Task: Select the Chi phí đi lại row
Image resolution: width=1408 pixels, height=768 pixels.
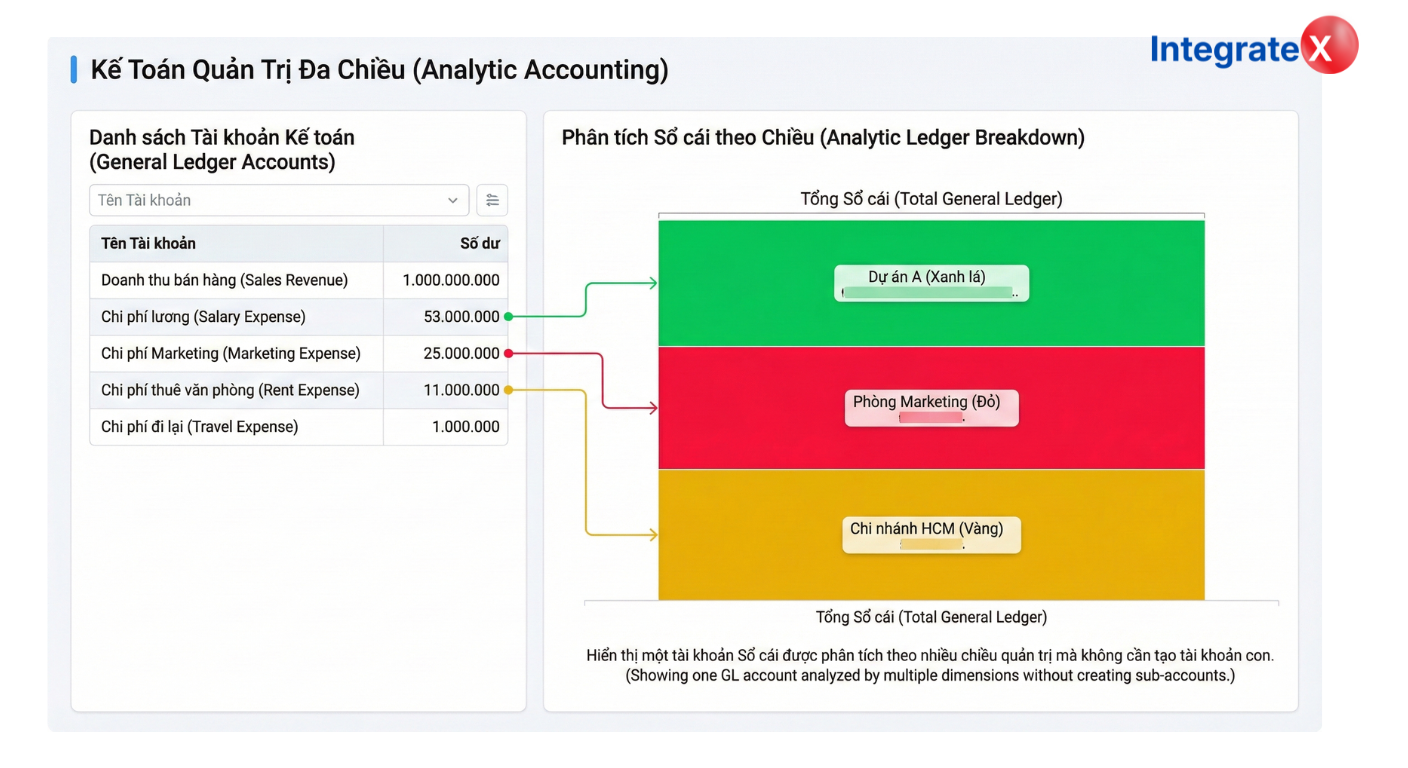Action: (200, 427)
